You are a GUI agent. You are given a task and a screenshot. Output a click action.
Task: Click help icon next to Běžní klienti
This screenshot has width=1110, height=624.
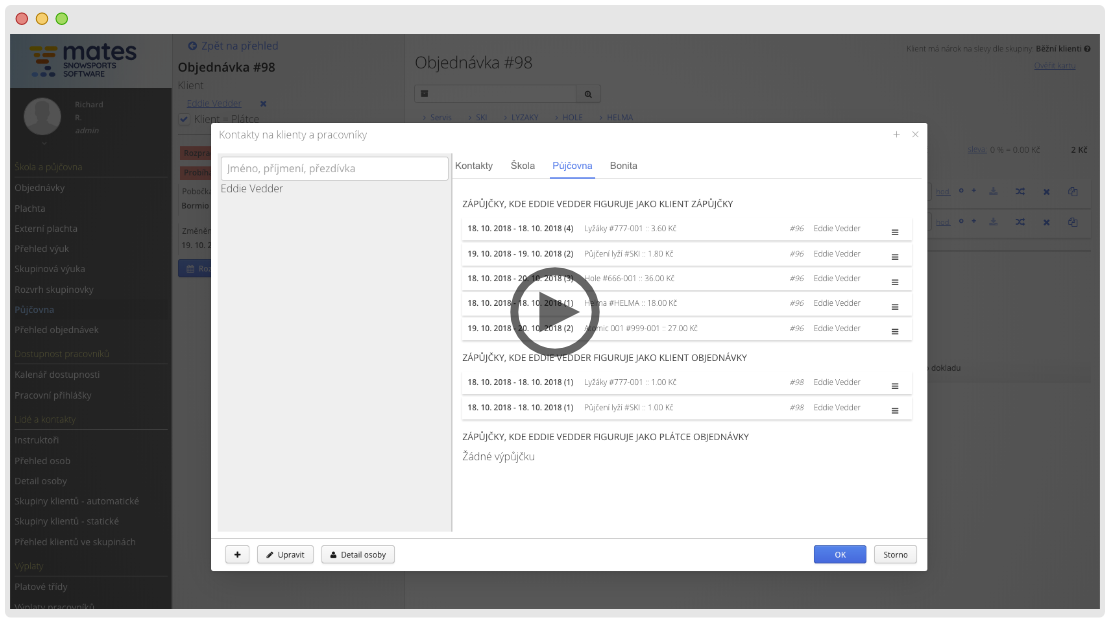click(x=1087, y=49)
